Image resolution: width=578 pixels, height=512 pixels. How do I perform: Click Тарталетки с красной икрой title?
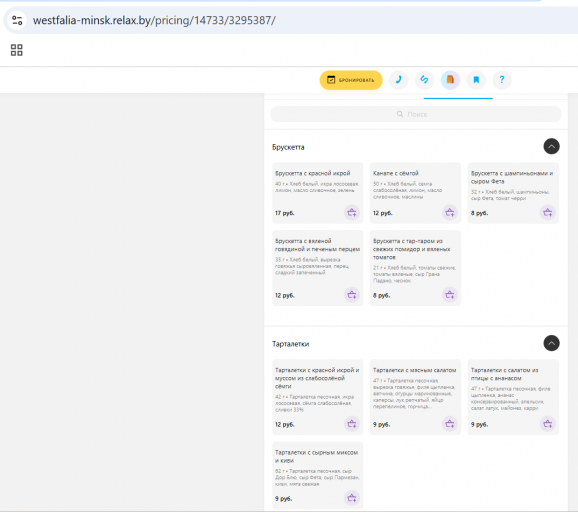tap(317, 378)
